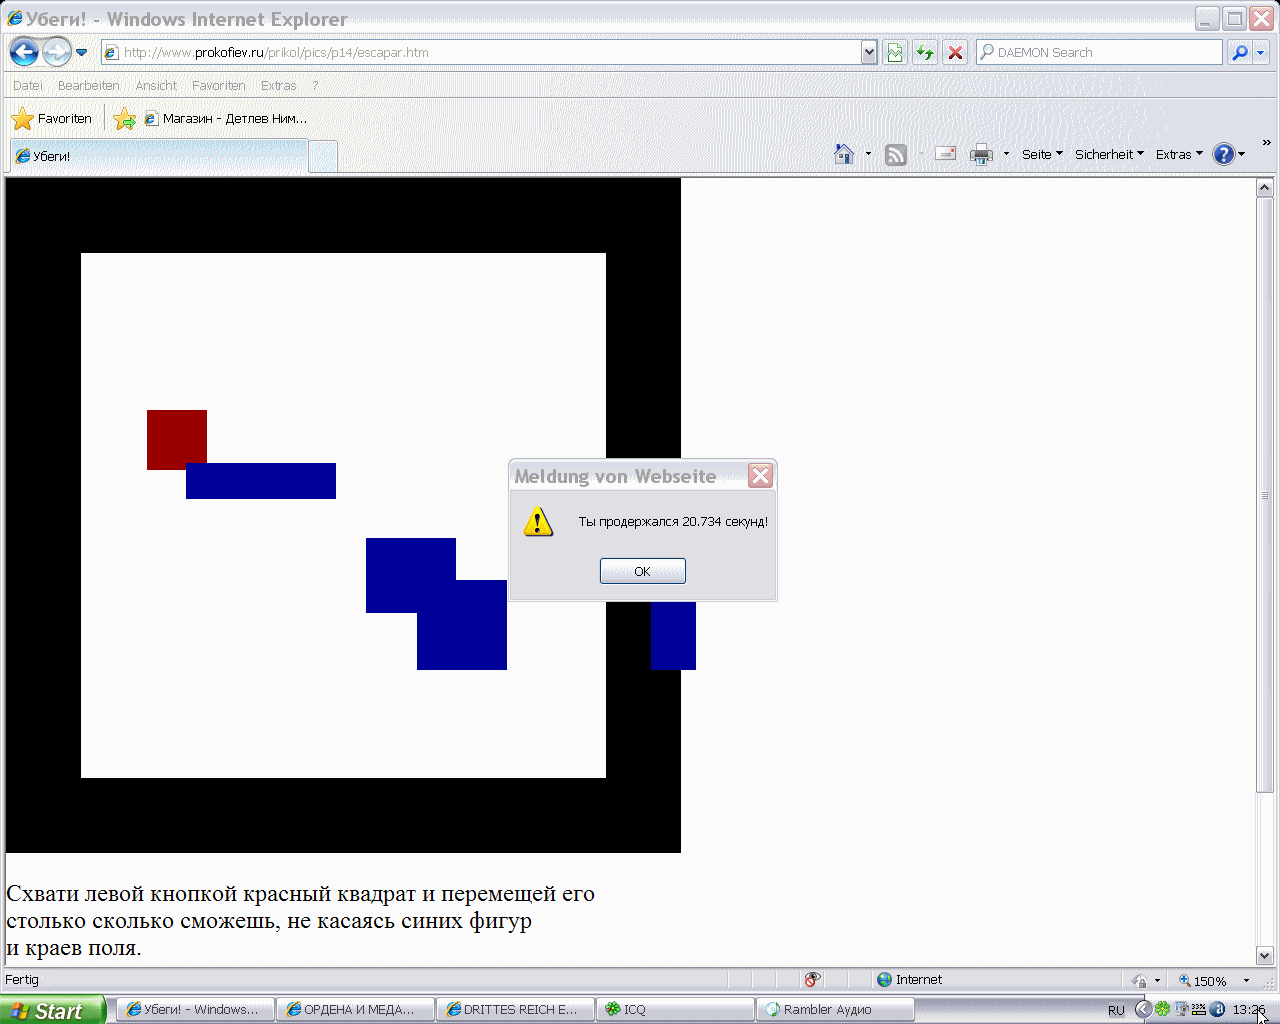Image resolution: width=1280 pixels, height=1024 pixels.
Task: Switch to ОРДЕНА И МЕДА taskbar window
Action: pos(355,1010)
